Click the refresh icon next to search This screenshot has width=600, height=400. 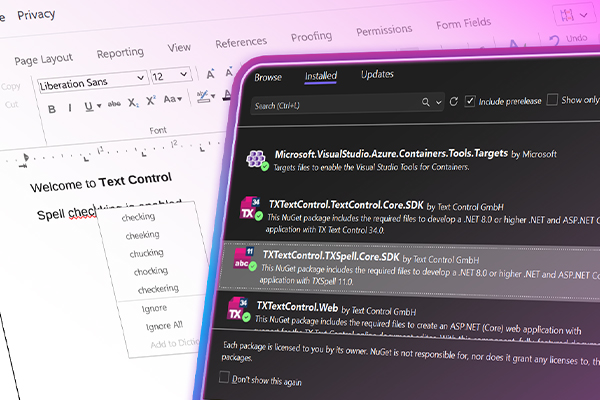(x=454, y=101)
